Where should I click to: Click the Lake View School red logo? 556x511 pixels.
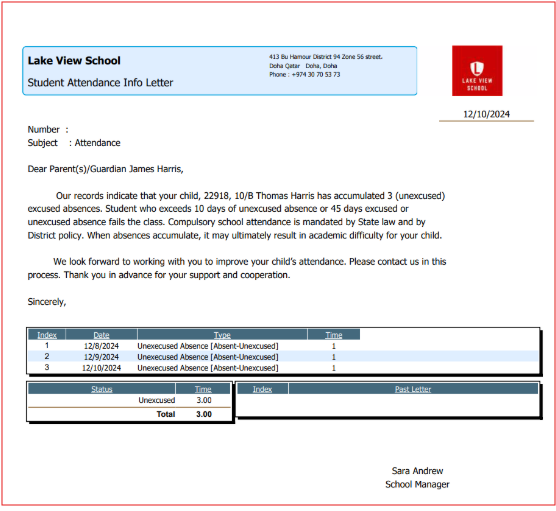[477, 71]
